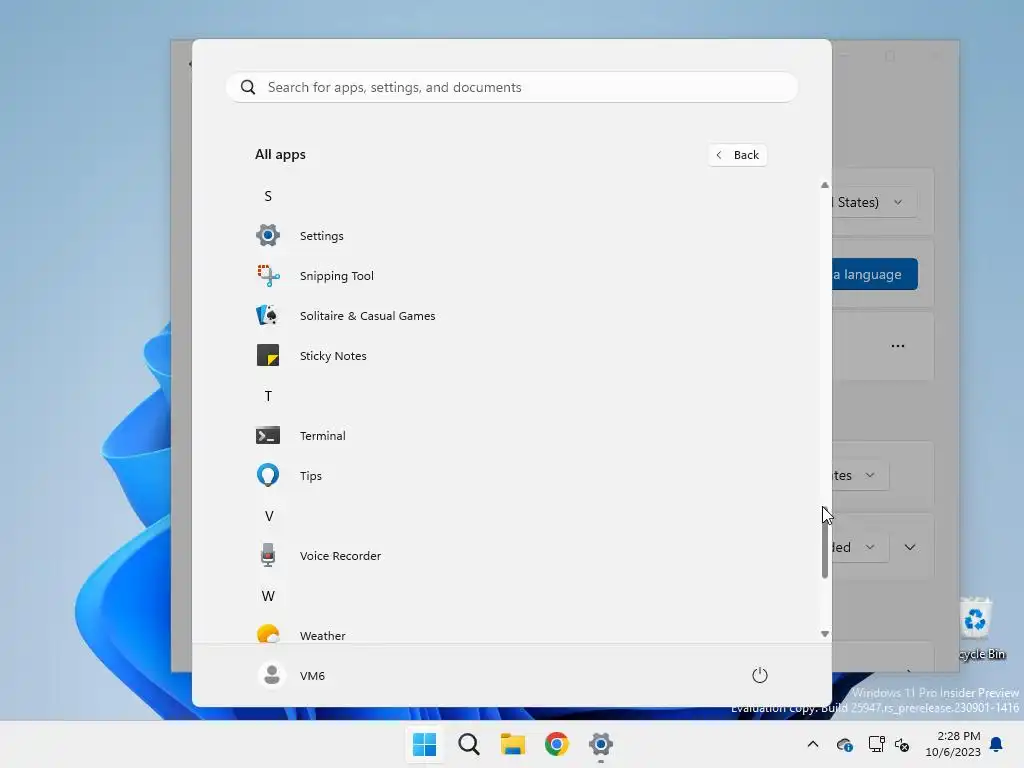Viewport: 1024px width, 768px height.
Task: Click the Voice Recorder text label
Action: (x=340, y=556)
